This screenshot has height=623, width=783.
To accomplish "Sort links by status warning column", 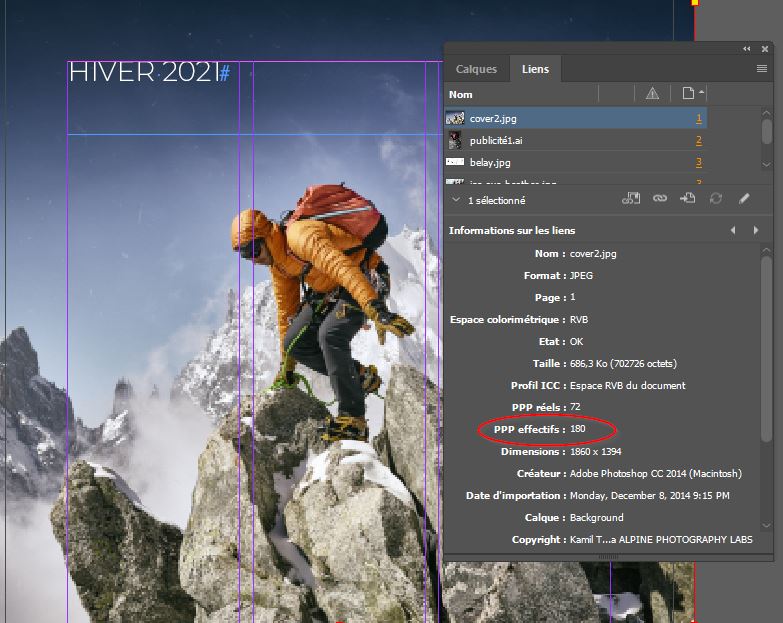I will click(x=652, y=93).
